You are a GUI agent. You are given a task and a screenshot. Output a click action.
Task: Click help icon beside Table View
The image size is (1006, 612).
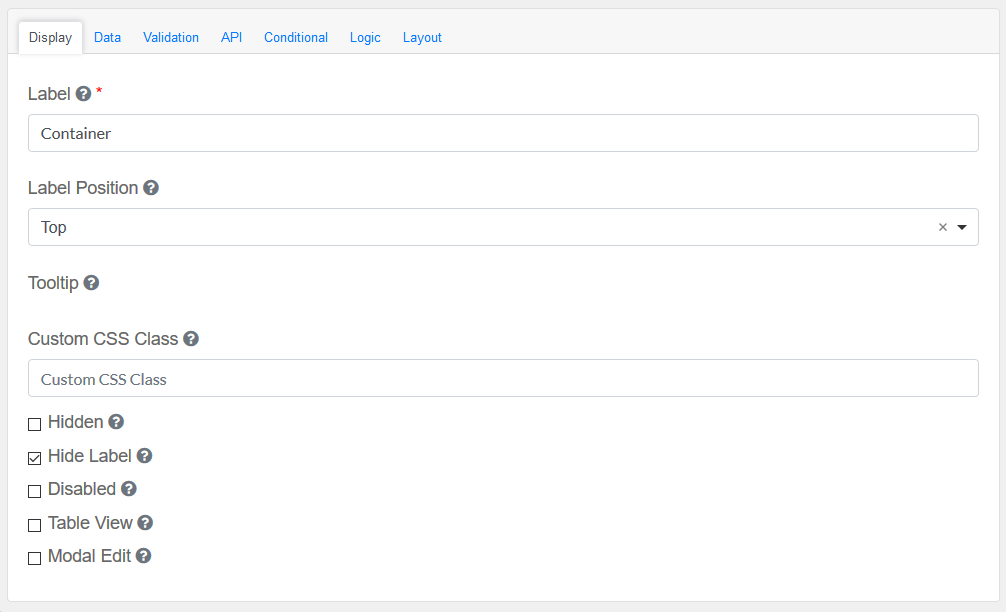click(145, 523)
